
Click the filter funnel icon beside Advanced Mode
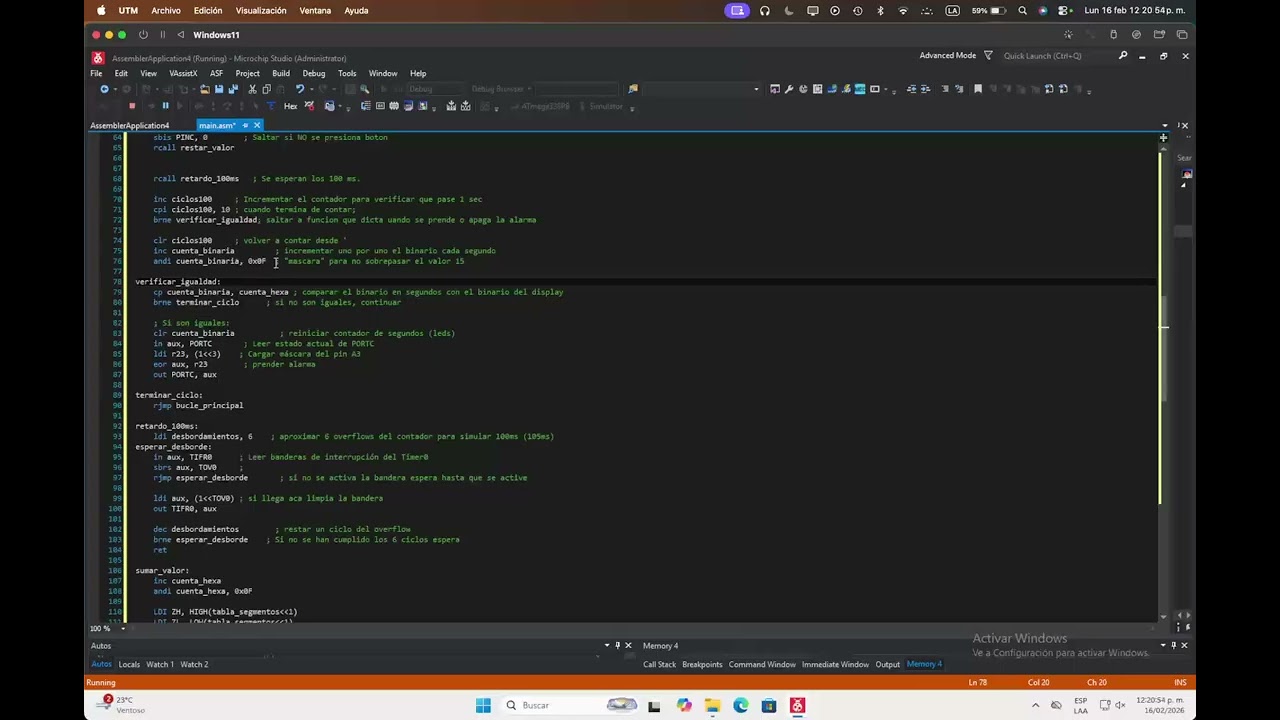pyautogui.click(x=988, y=56)
